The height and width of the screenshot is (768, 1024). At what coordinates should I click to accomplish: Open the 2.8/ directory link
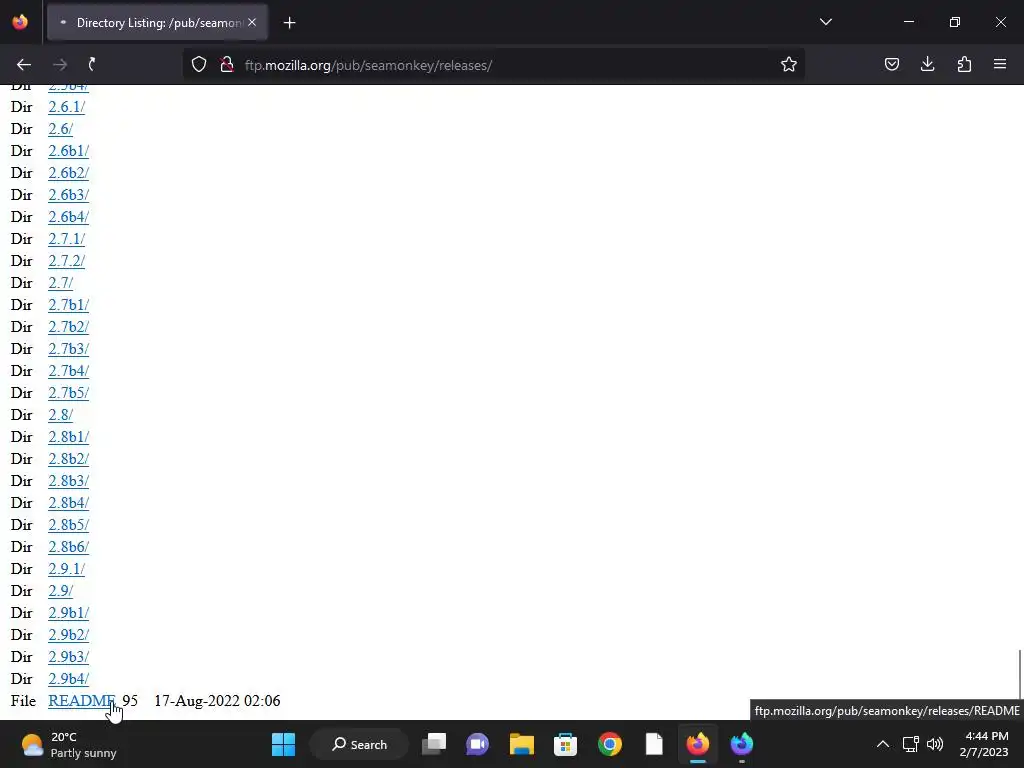pyautogui.click(x=61, y=415)
